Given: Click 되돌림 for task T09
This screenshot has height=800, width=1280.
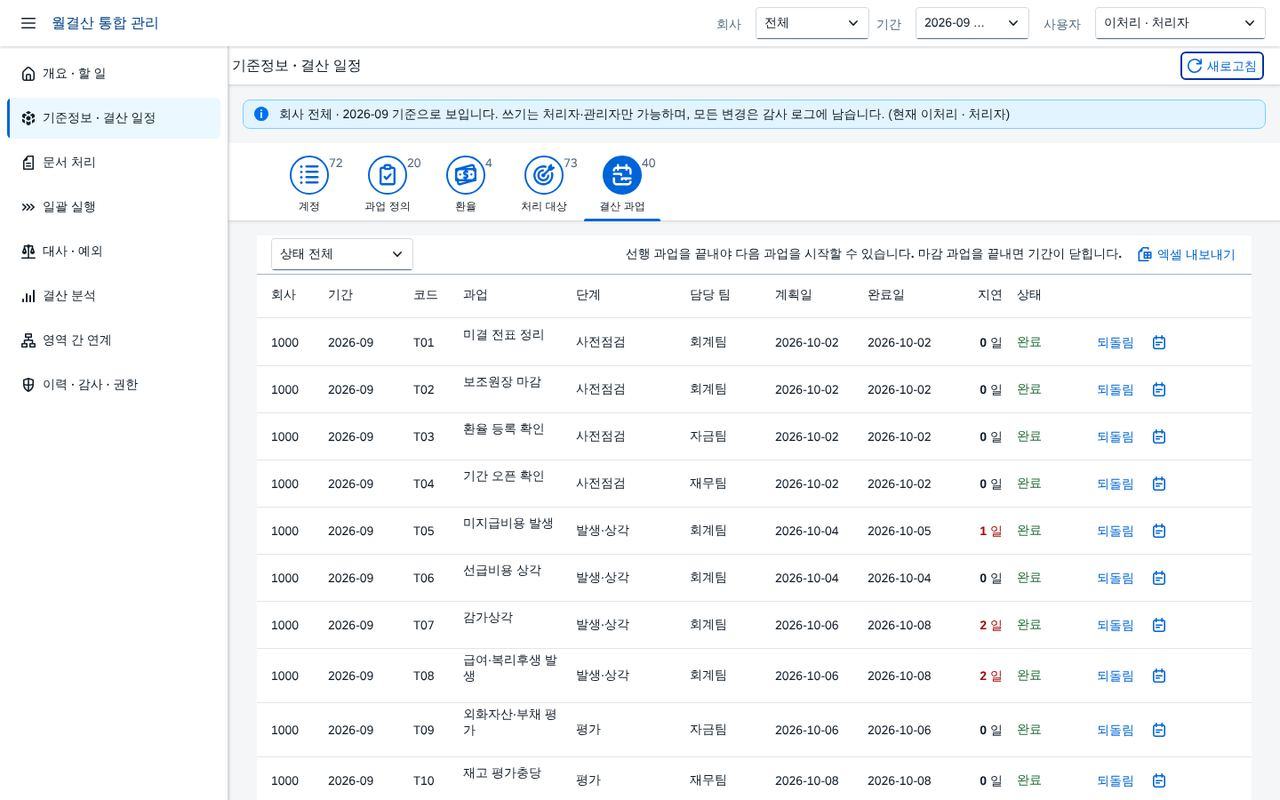Looking at the screenshot, I should point(1115,729).
